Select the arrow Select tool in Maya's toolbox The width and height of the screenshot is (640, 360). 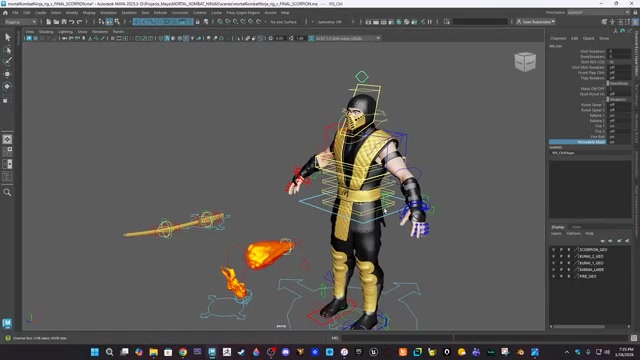click(x=7, y=37)
